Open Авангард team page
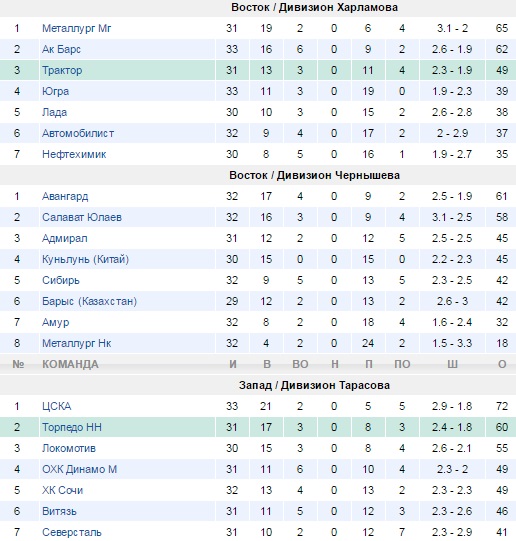Image resolution: width=516 pixels, height=541 pixels. 65,196
